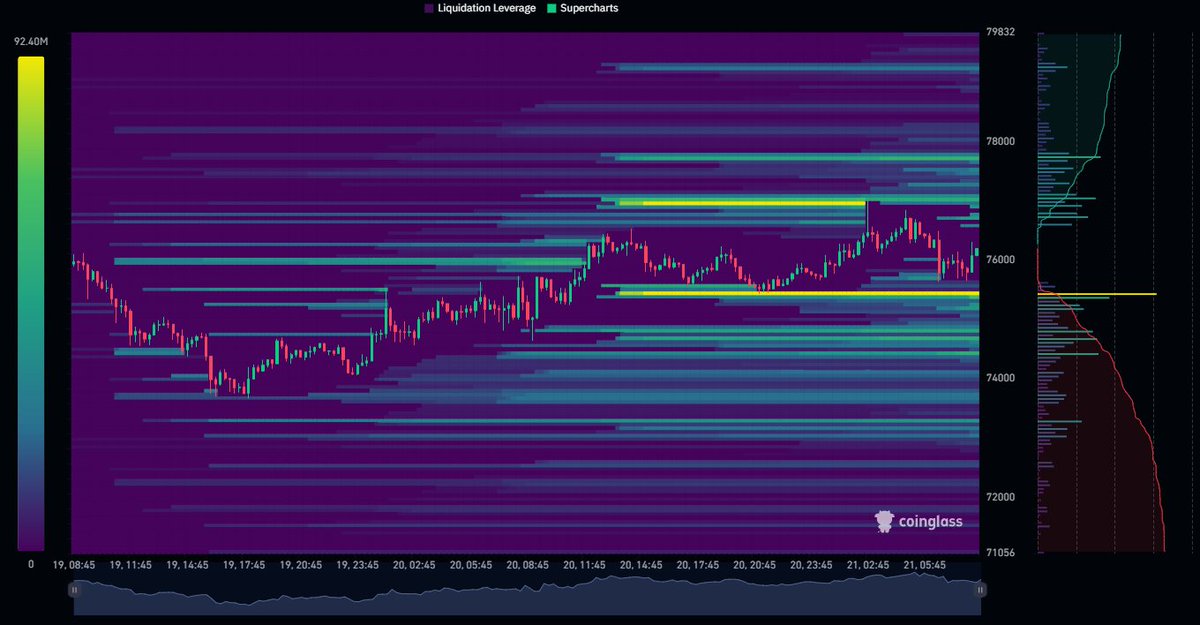Click the 20, 17:45 time axis label
This screenshot has width=1200, height=625.
click(x=698, y=565)
